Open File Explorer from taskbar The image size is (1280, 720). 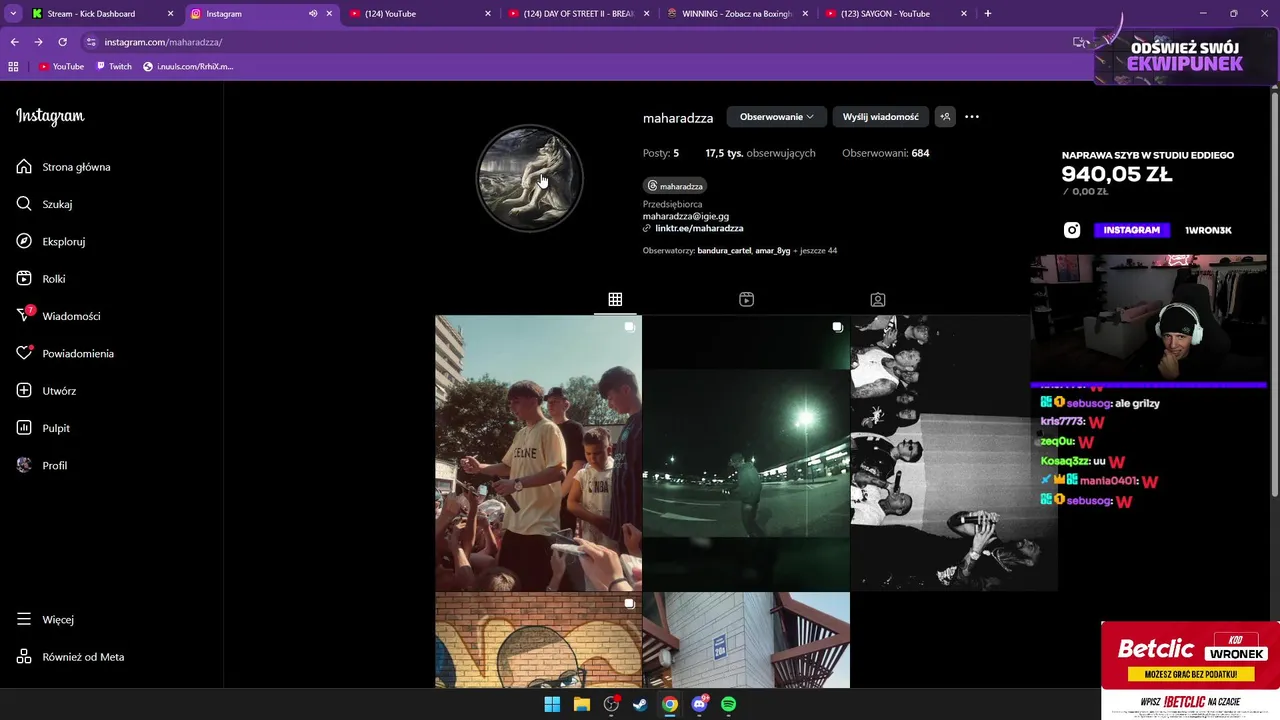coord(581,704)
